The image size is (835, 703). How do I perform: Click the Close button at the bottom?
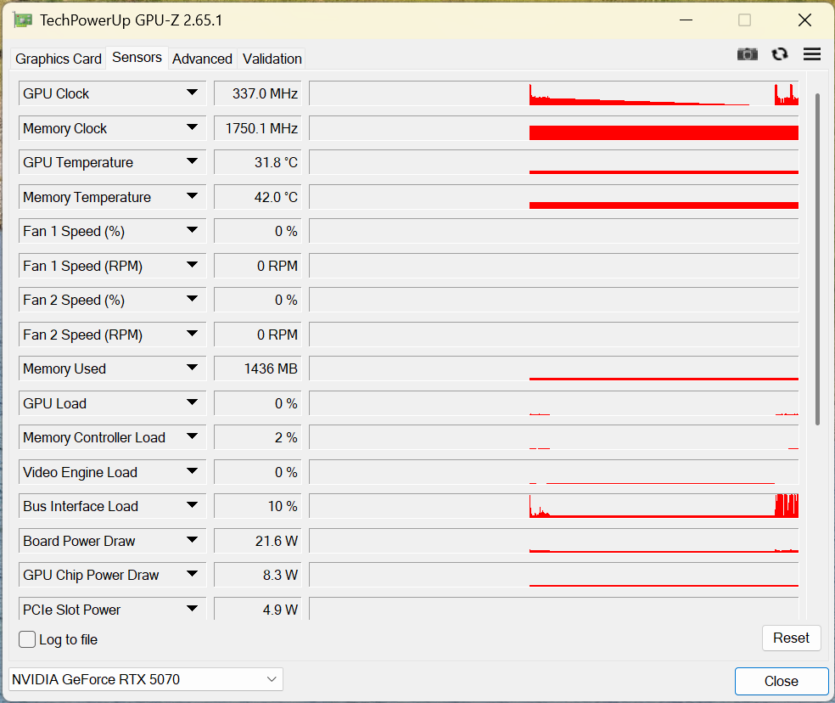[781, 681]
